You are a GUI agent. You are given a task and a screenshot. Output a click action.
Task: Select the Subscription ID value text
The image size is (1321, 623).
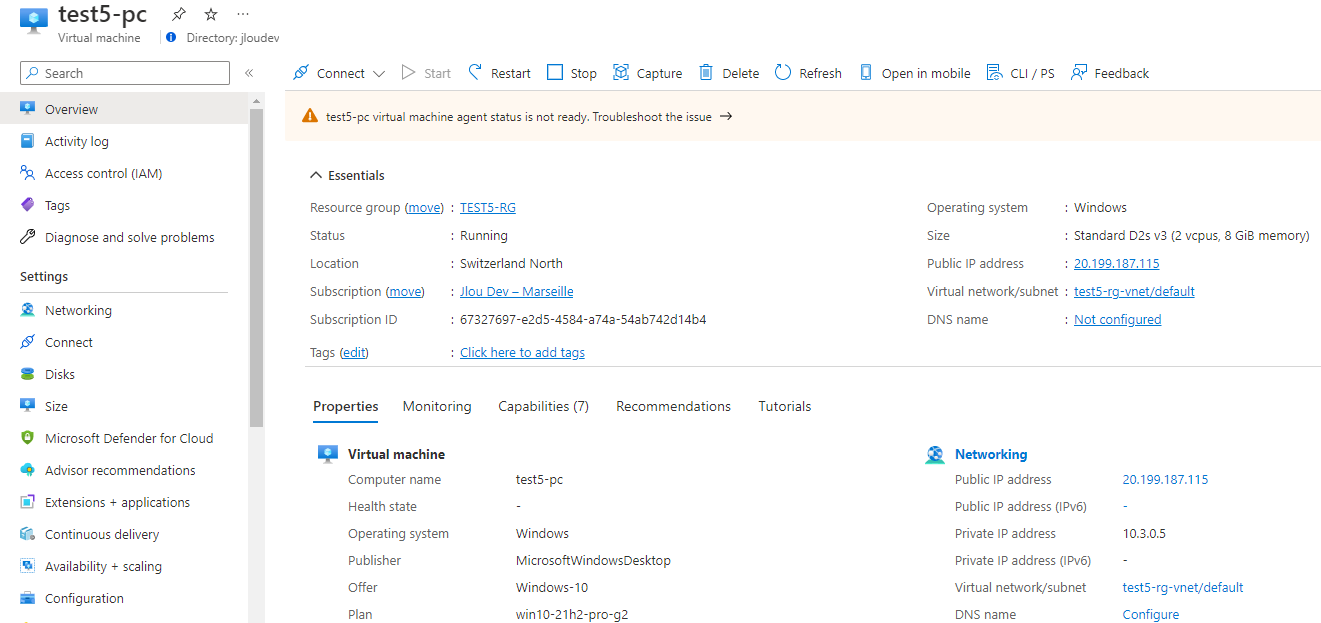(x=583, y=320)
